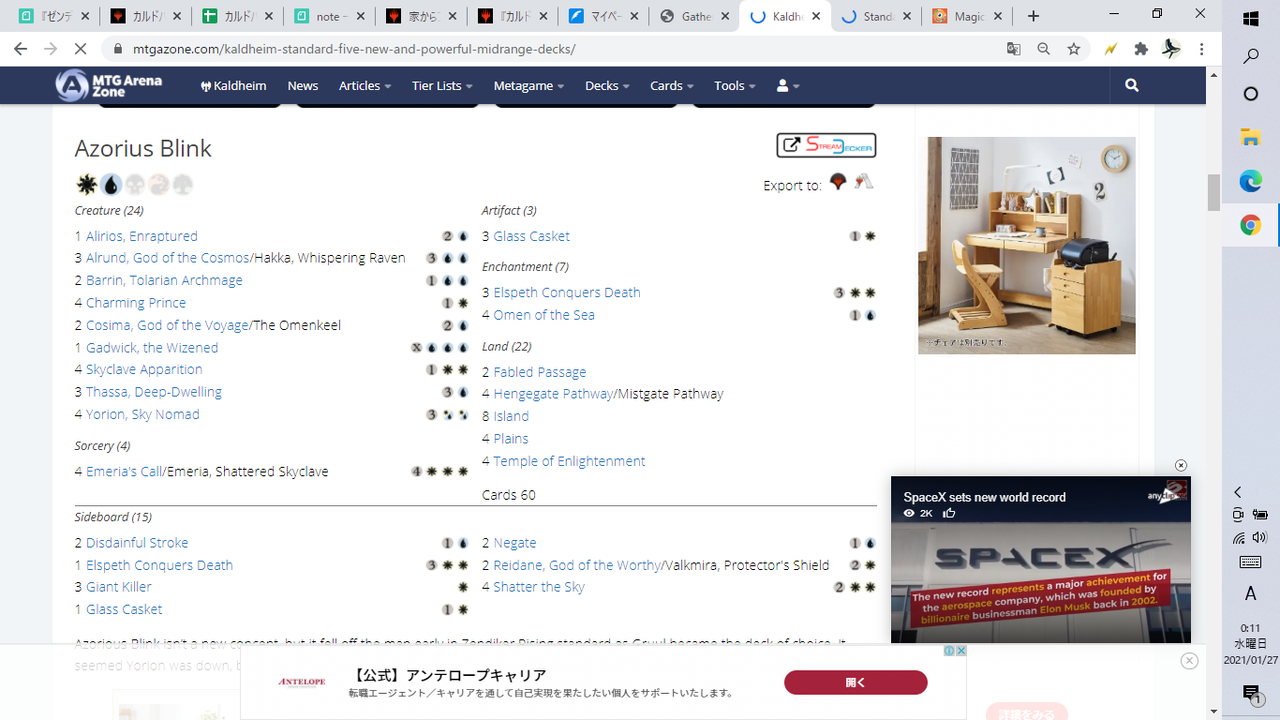Bookmark this page with star icon
The height and width of the screenshot is (720, 1280).
pos(1074,48)
